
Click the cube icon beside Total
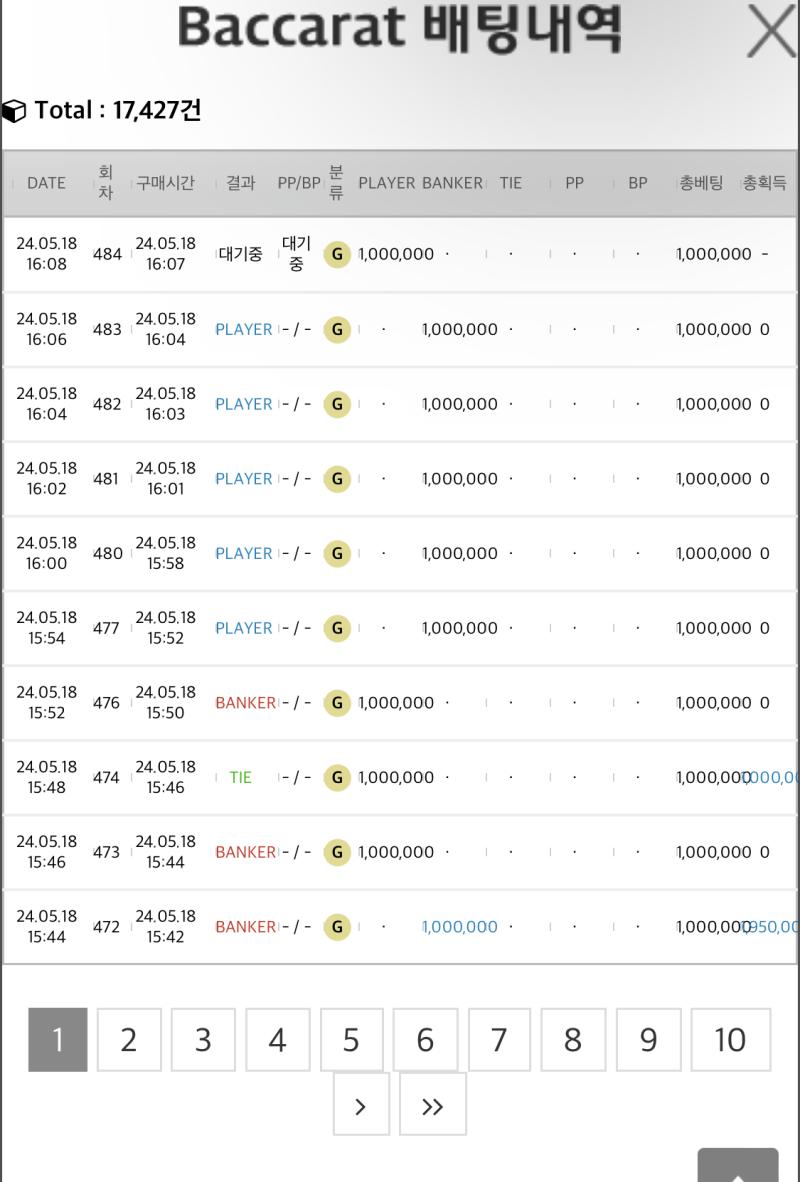14,111
